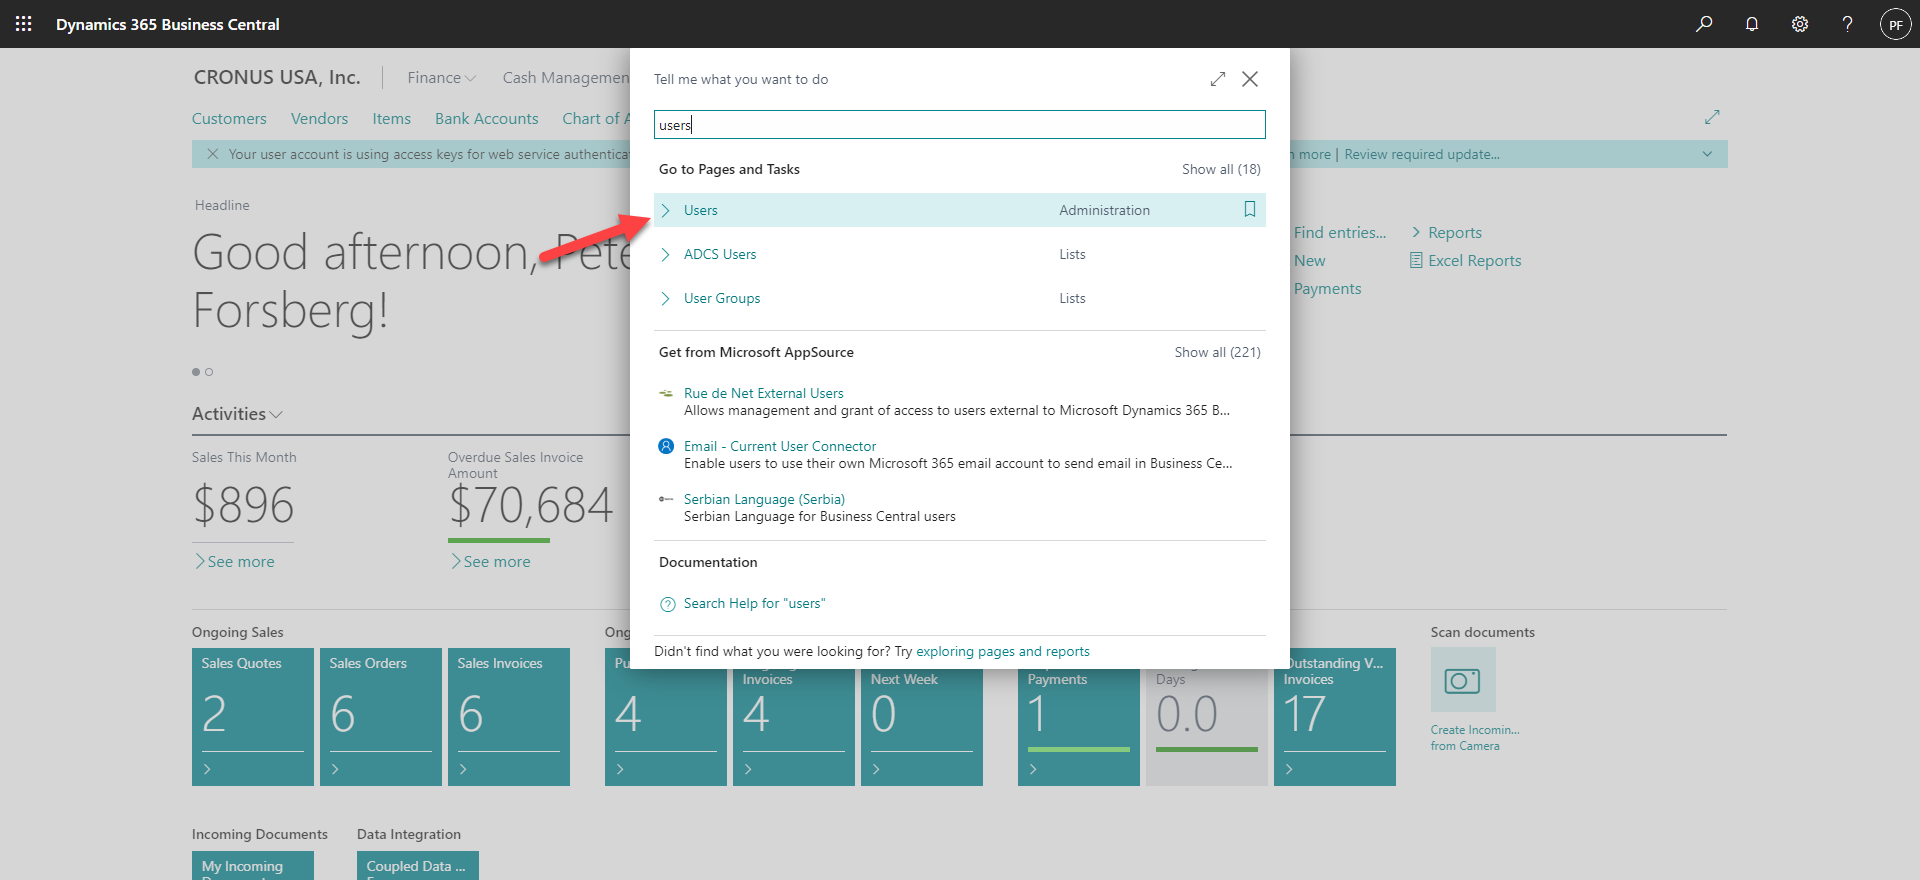Dismiss the access keys notification banner
This screenshot has height=880, width=1920.
(212, 154)
